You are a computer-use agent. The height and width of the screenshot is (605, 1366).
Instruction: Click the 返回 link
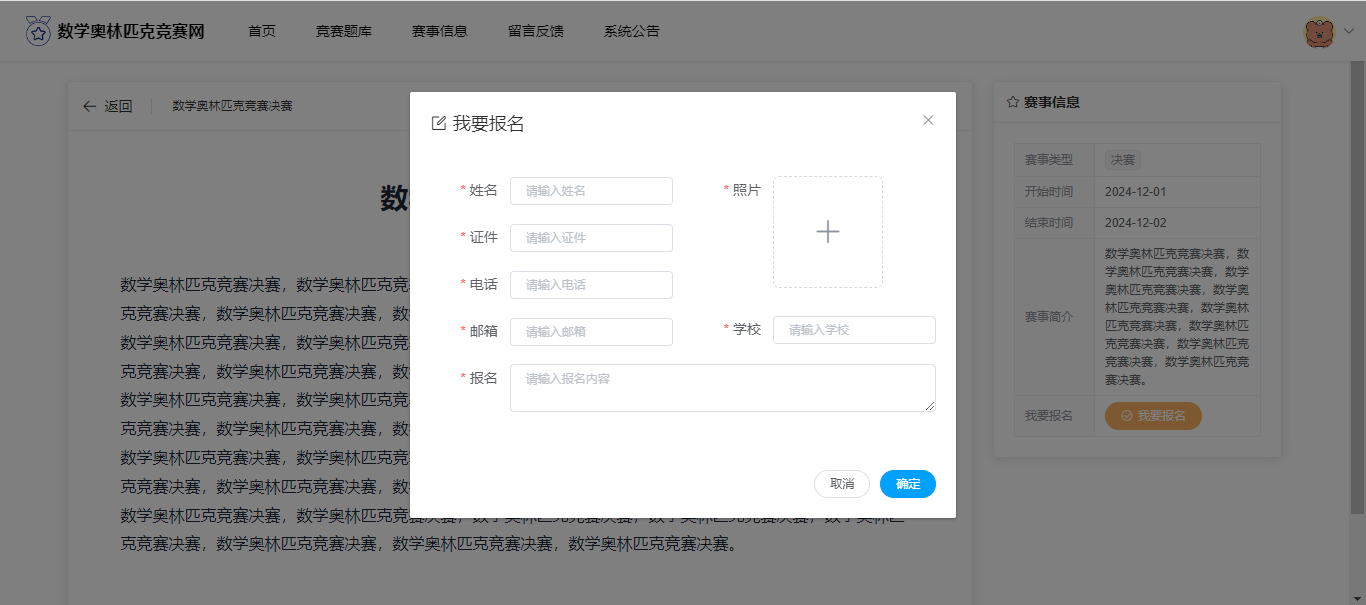119,106
